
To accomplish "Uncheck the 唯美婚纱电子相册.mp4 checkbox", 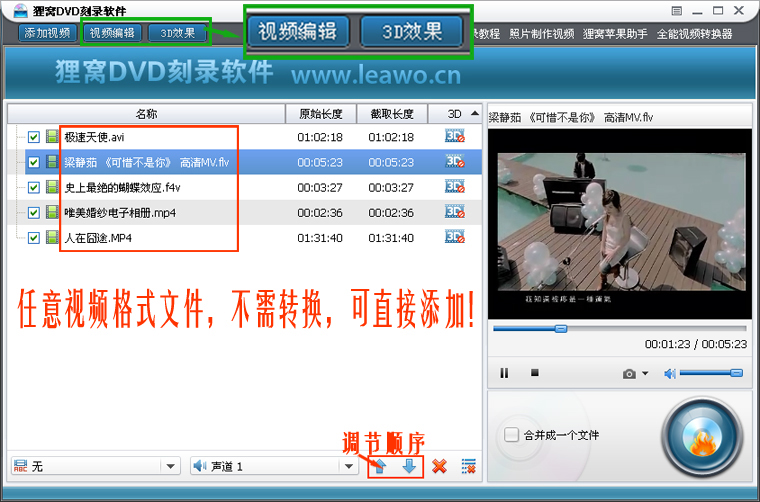I will (x=33, y=213).
